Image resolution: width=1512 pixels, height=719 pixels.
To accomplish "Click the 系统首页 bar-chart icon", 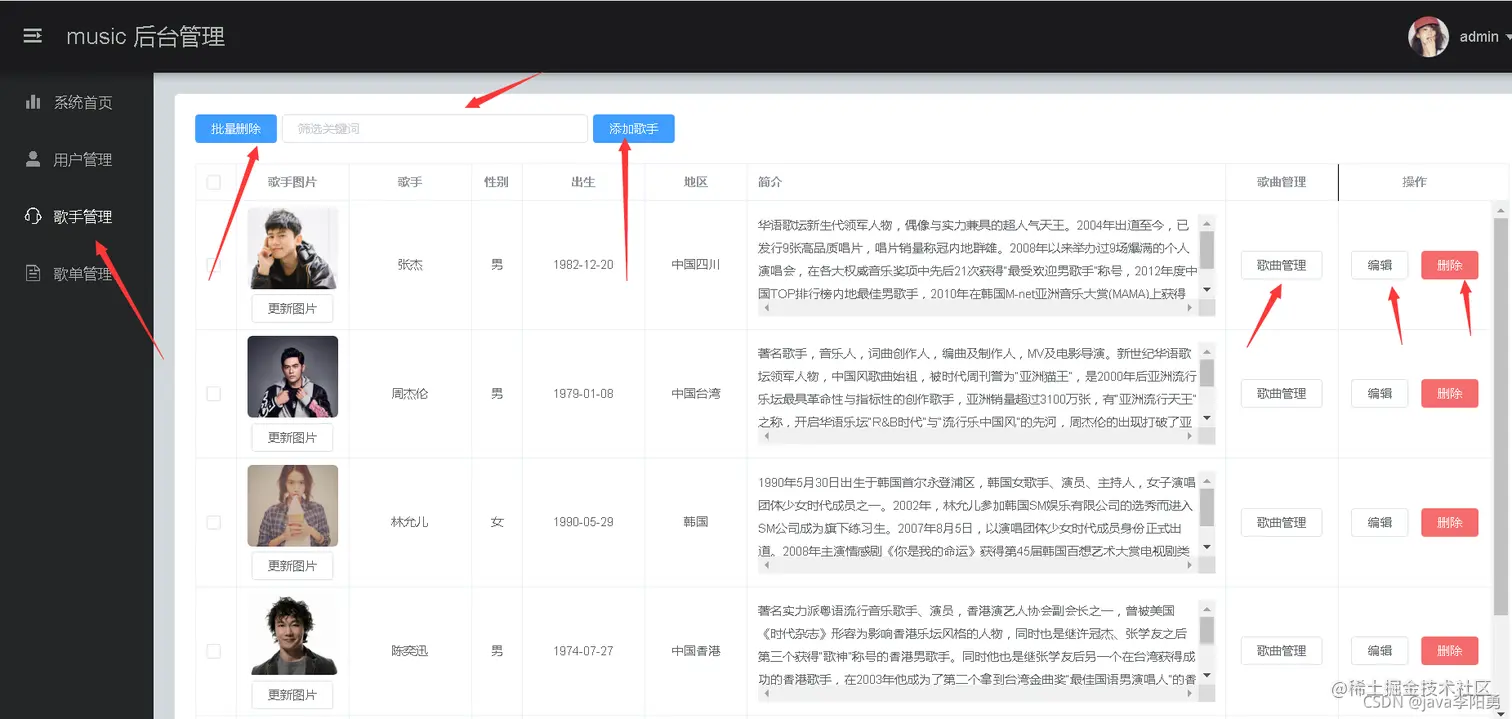I will pos(33,102).
